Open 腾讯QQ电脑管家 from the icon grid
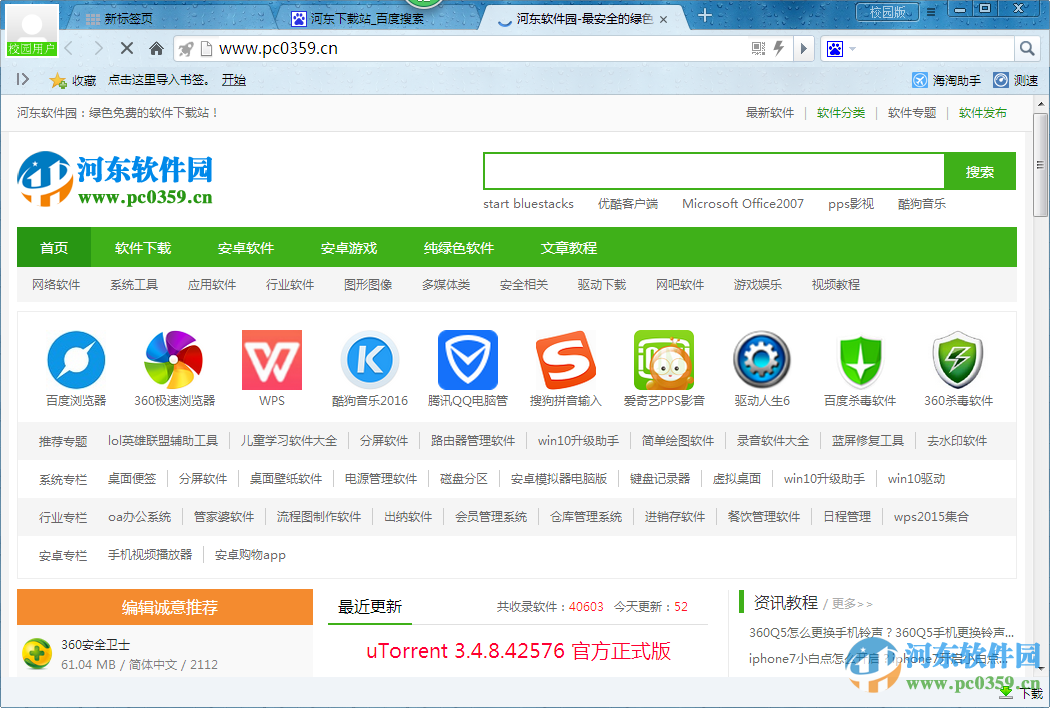This screenshot has height=708, width=1050. [x=467, y=360]
